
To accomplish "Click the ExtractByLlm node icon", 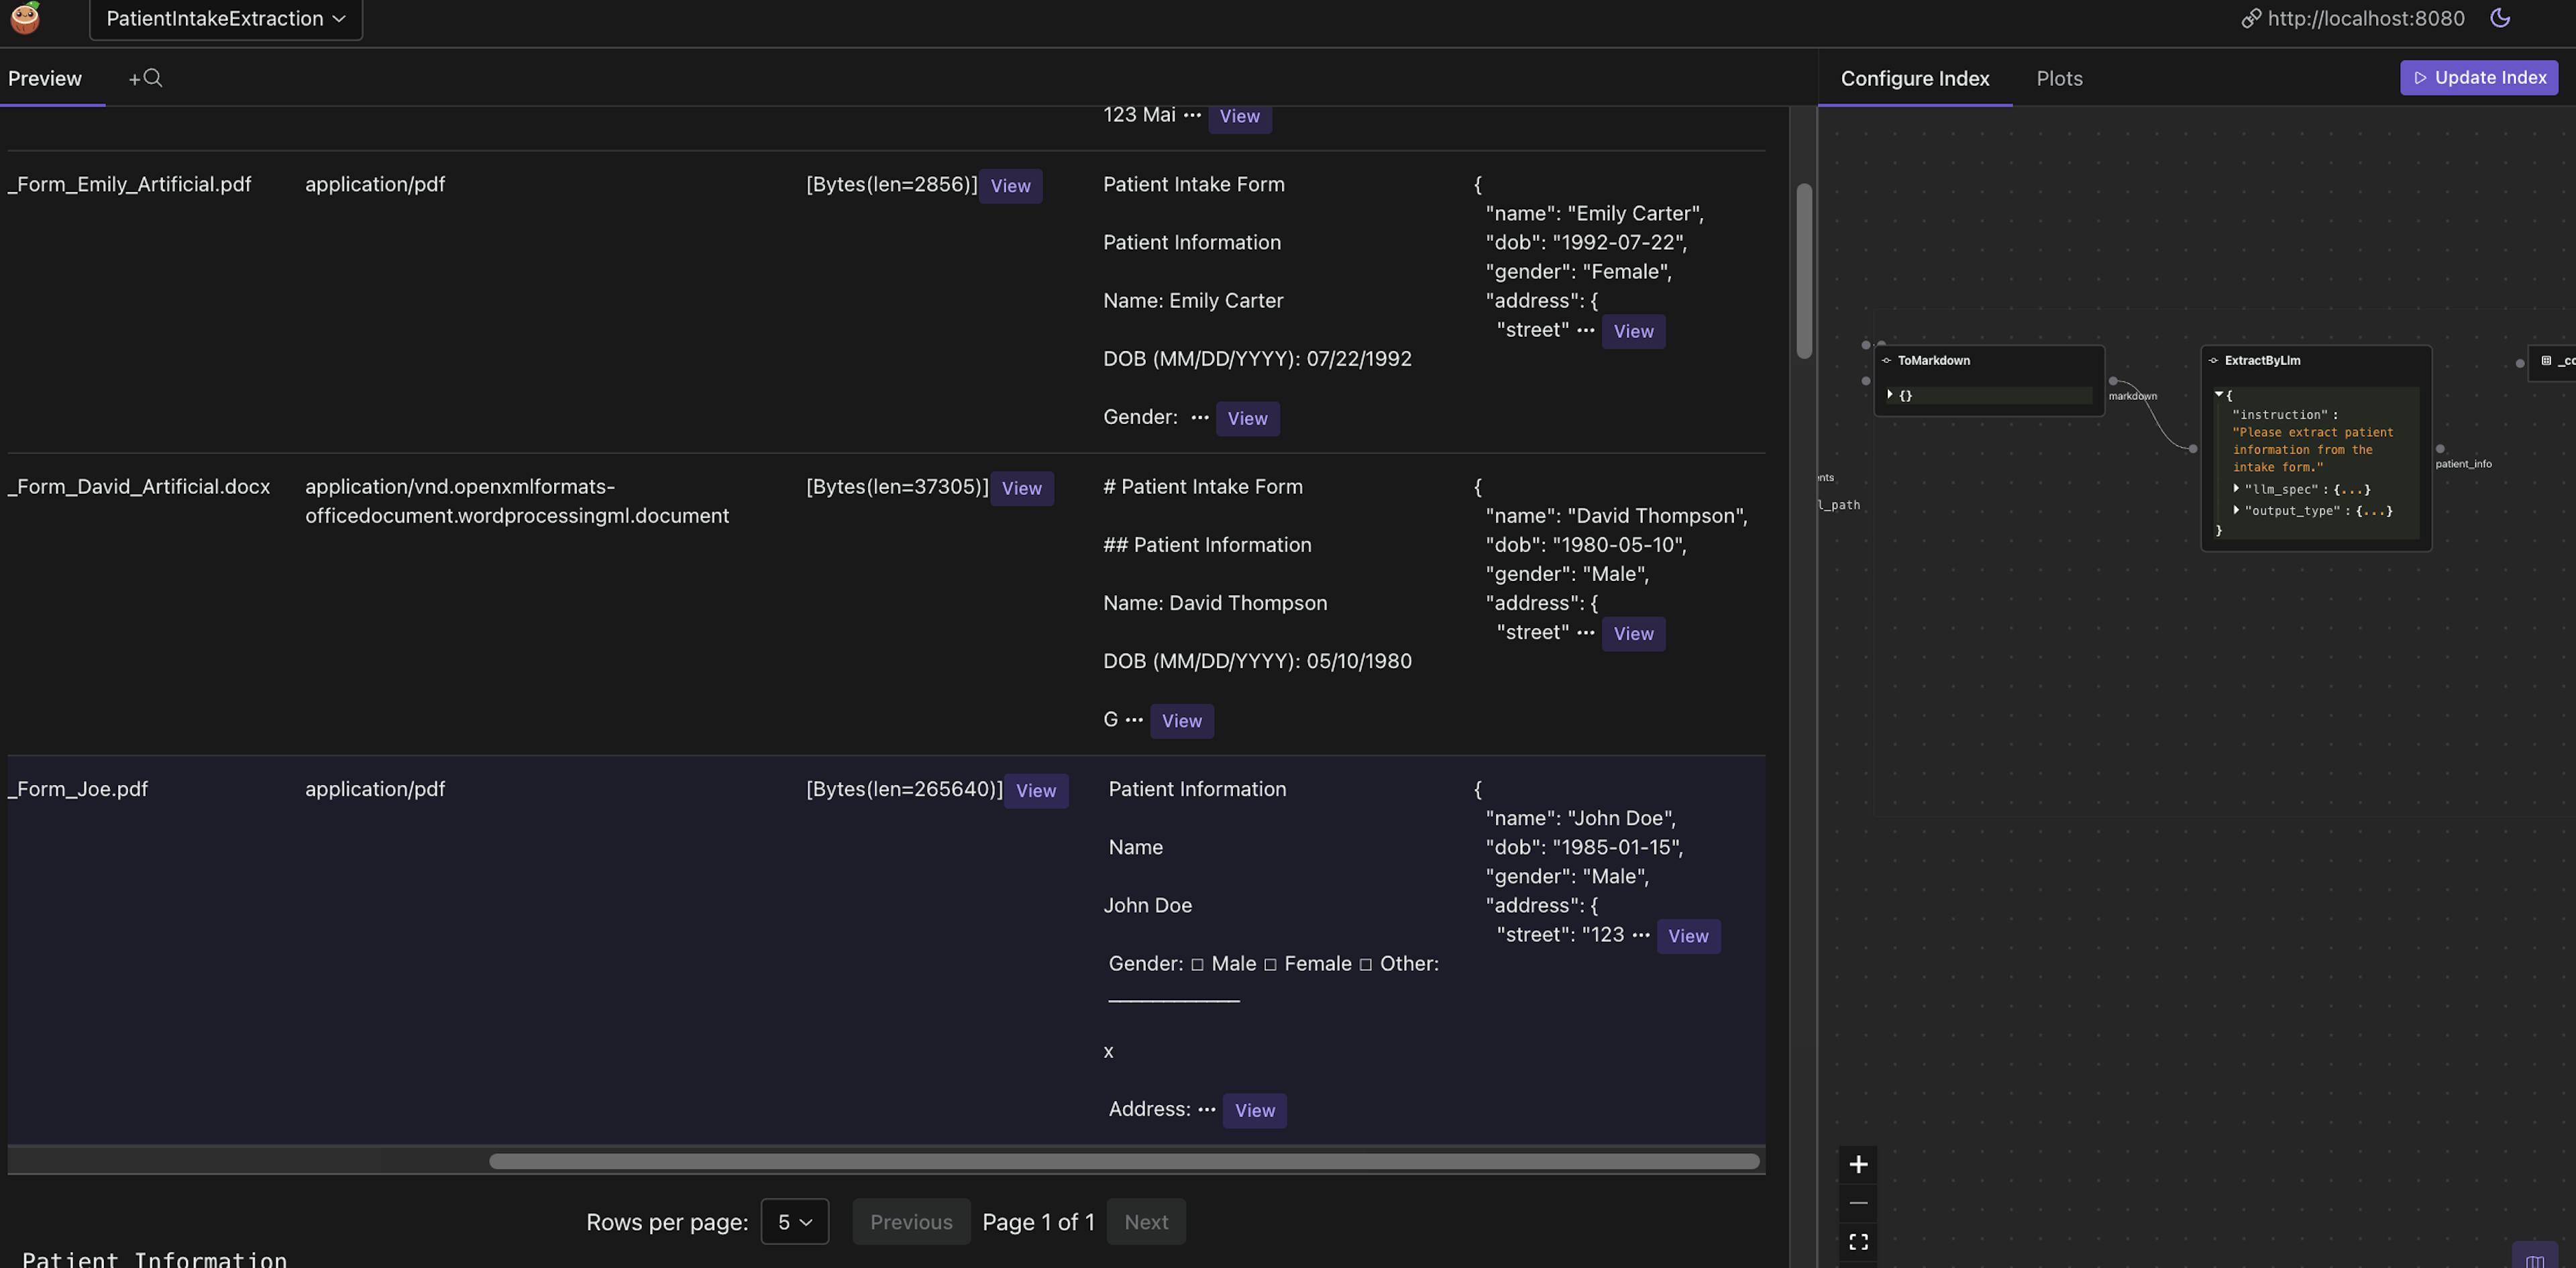I will pyautogui.click(x=2213, y=361).
